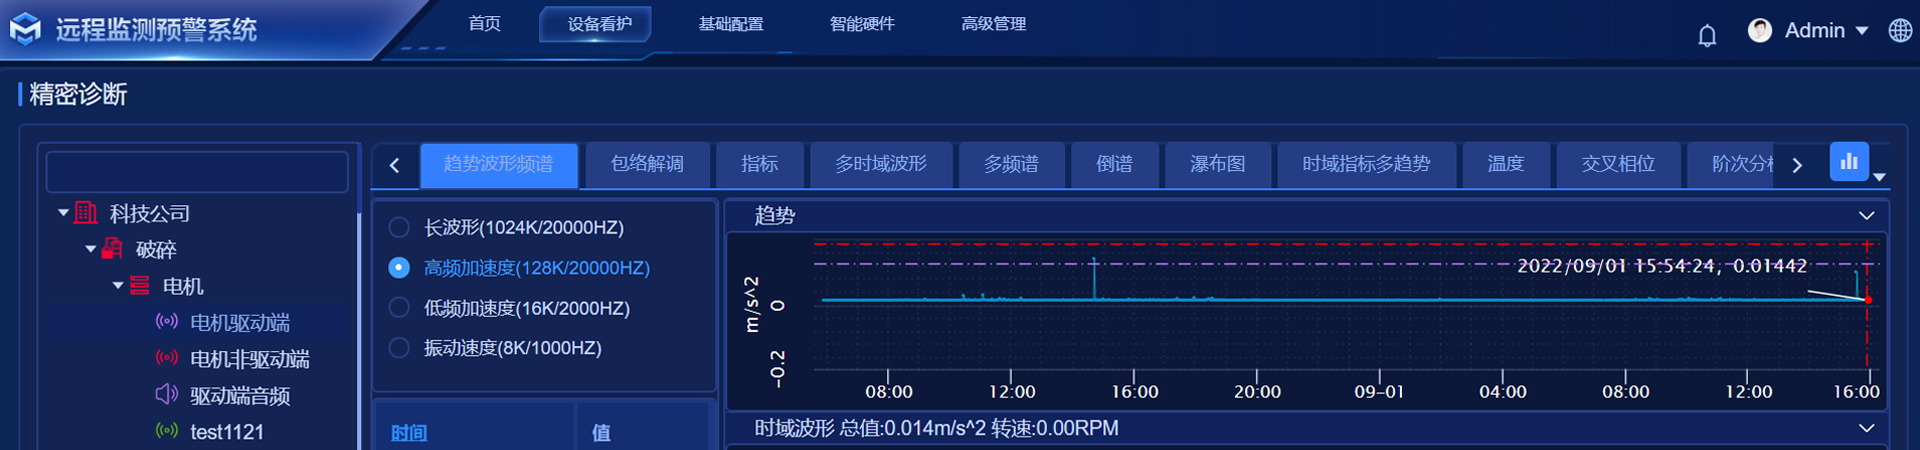Click the system logo icon

[x=25, y=30]
